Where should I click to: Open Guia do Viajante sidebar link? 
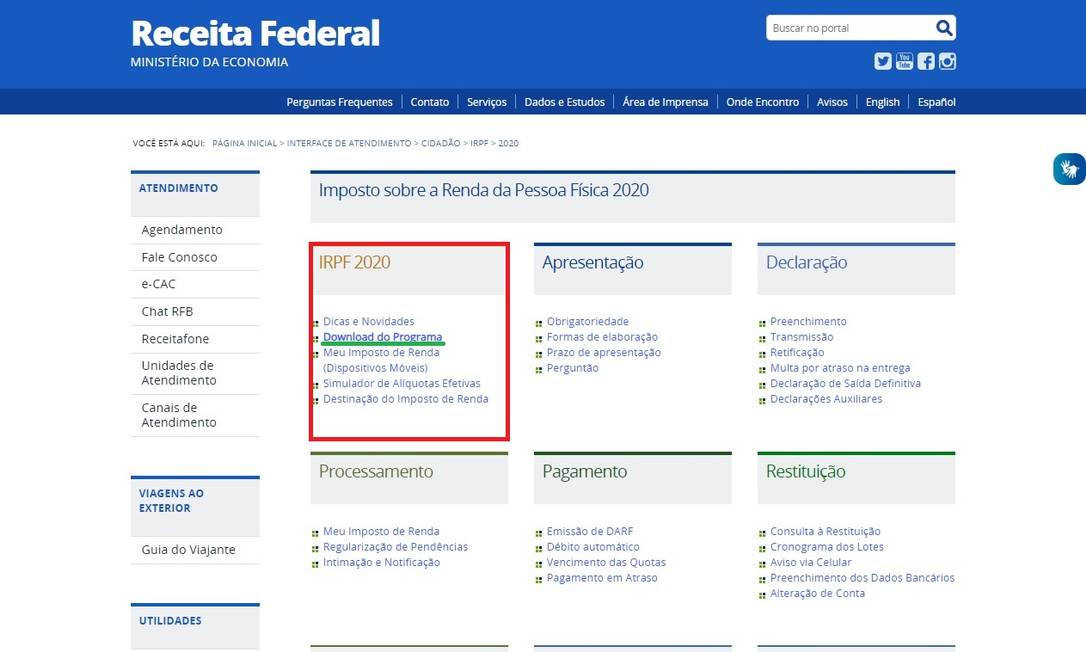pyautogui.click(x=188, y=550)
